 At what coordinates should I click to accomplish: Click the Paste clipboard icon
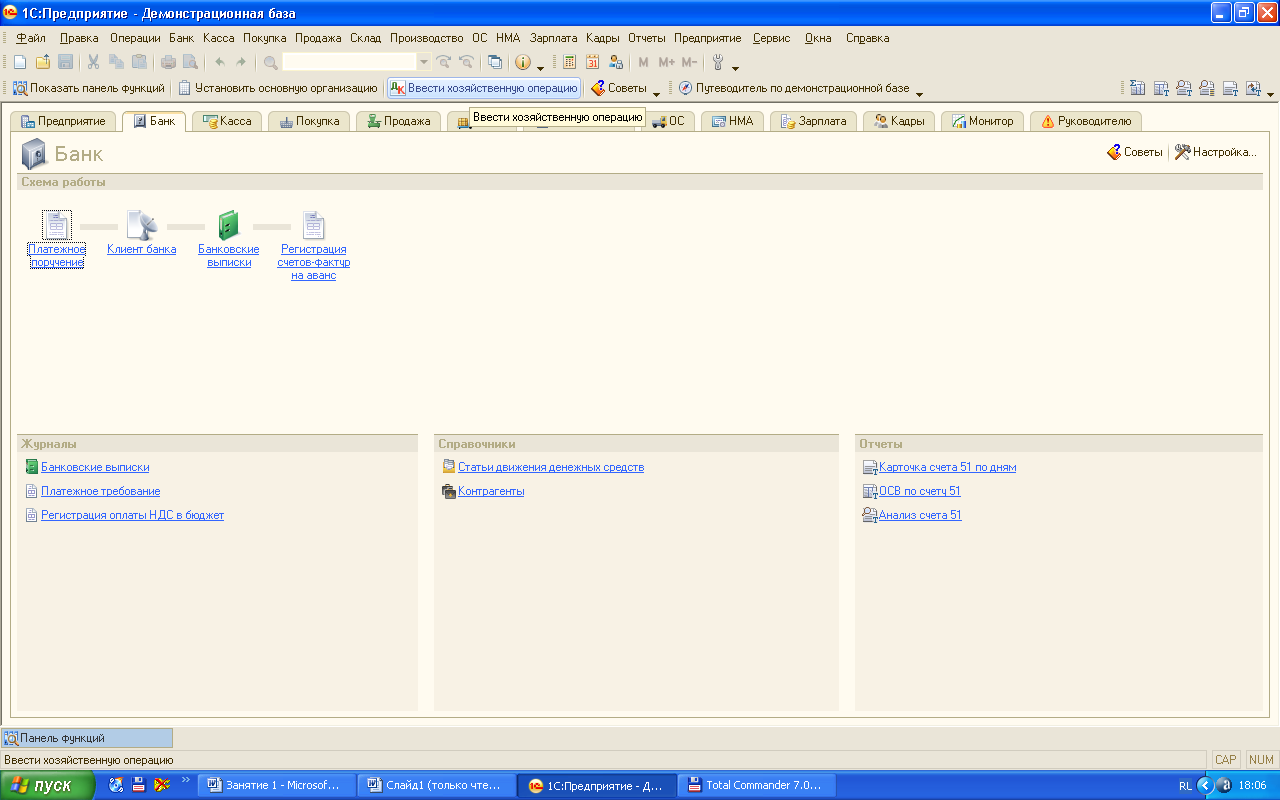click(x=139, y=62)
